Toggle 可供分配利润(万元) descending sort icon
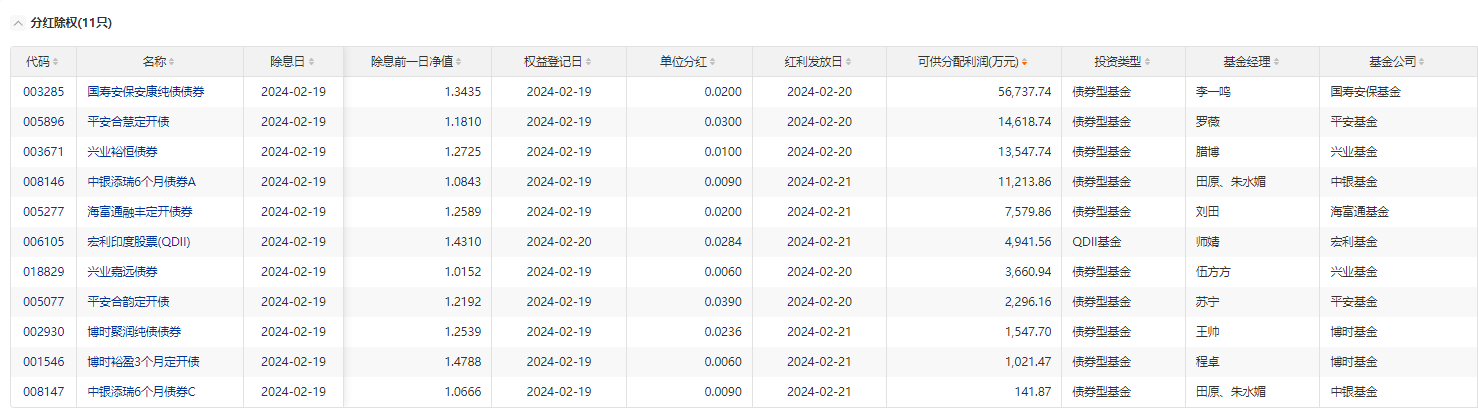Viewport: 1478px width, 410px height. (1025, 62)
